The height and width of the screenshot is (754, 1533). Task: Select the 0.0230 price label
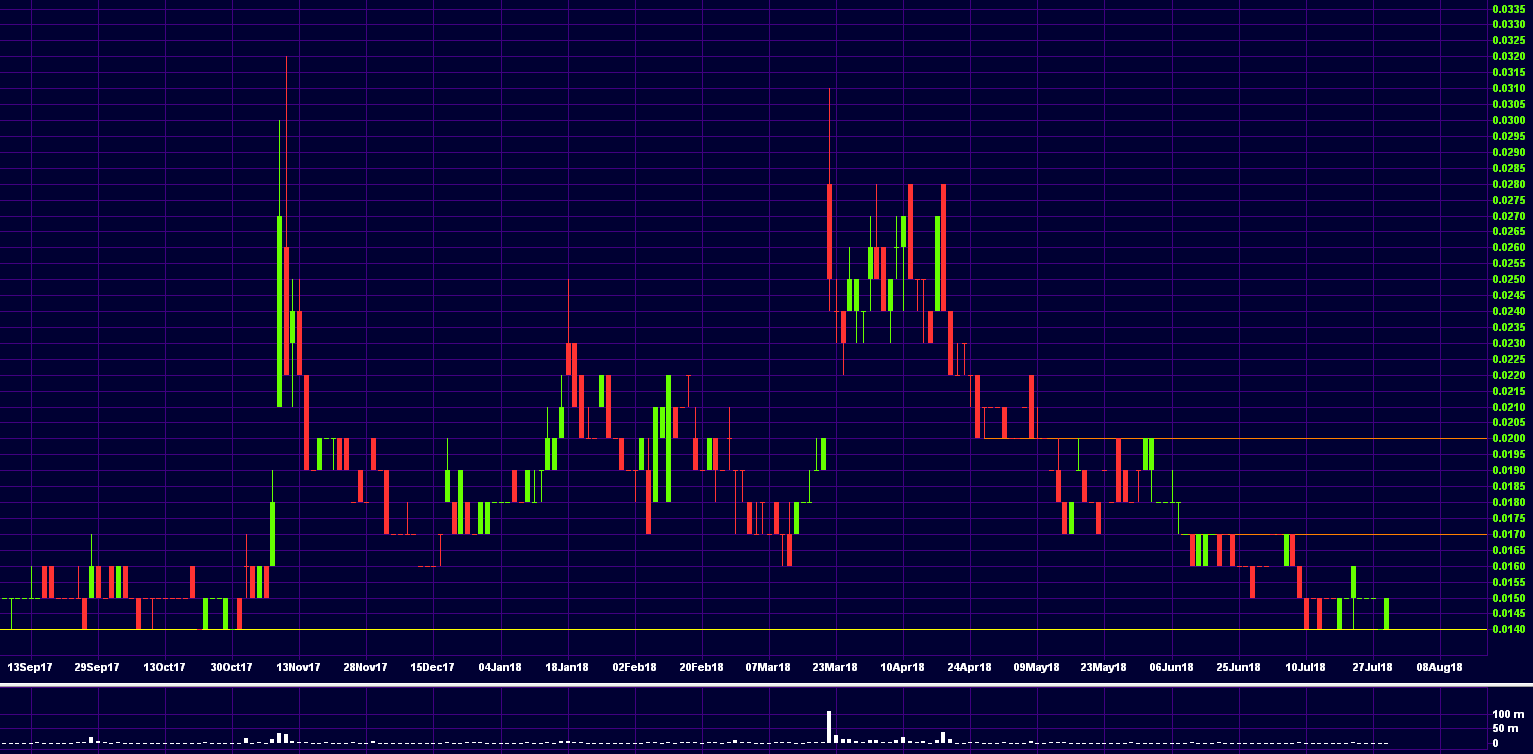click(1508, 343)
